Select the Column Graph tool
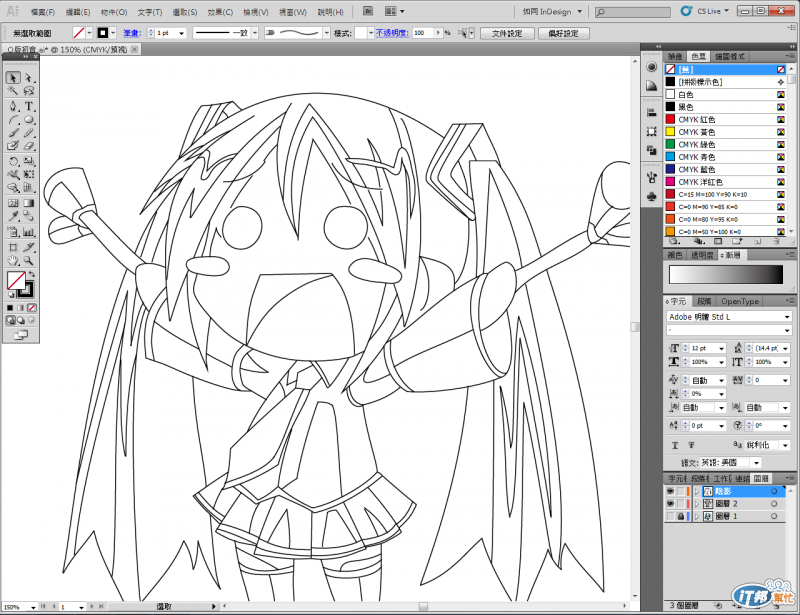Image resolution: width=800 pixels, height=615 pixels. (29, 232)
